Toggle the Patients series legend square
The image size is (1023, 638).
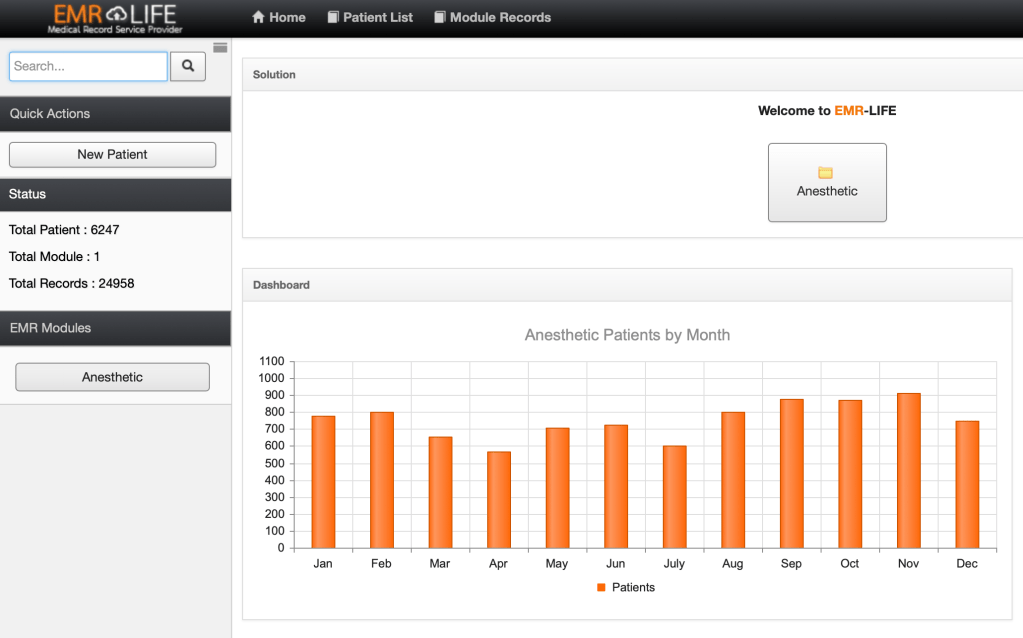coord(601,587)
